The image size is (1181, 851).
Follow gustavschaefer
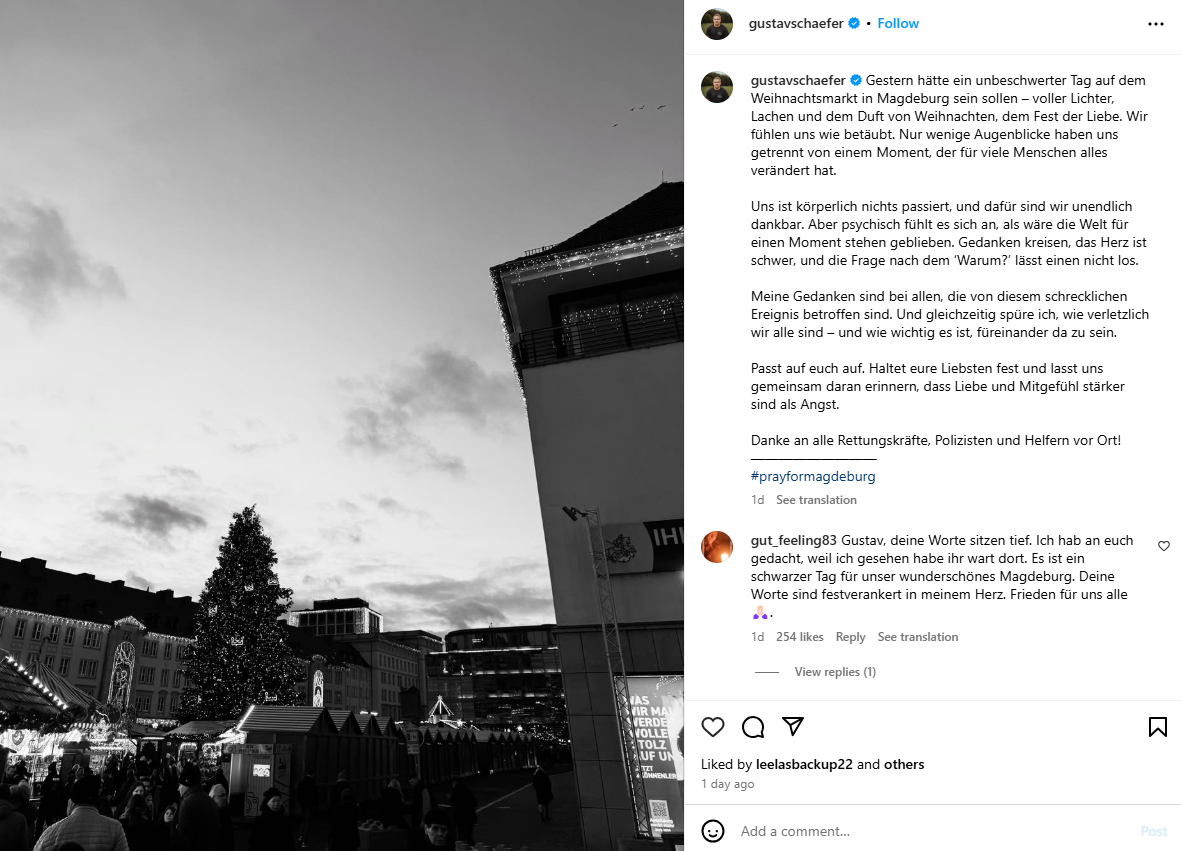pos(898,23)
